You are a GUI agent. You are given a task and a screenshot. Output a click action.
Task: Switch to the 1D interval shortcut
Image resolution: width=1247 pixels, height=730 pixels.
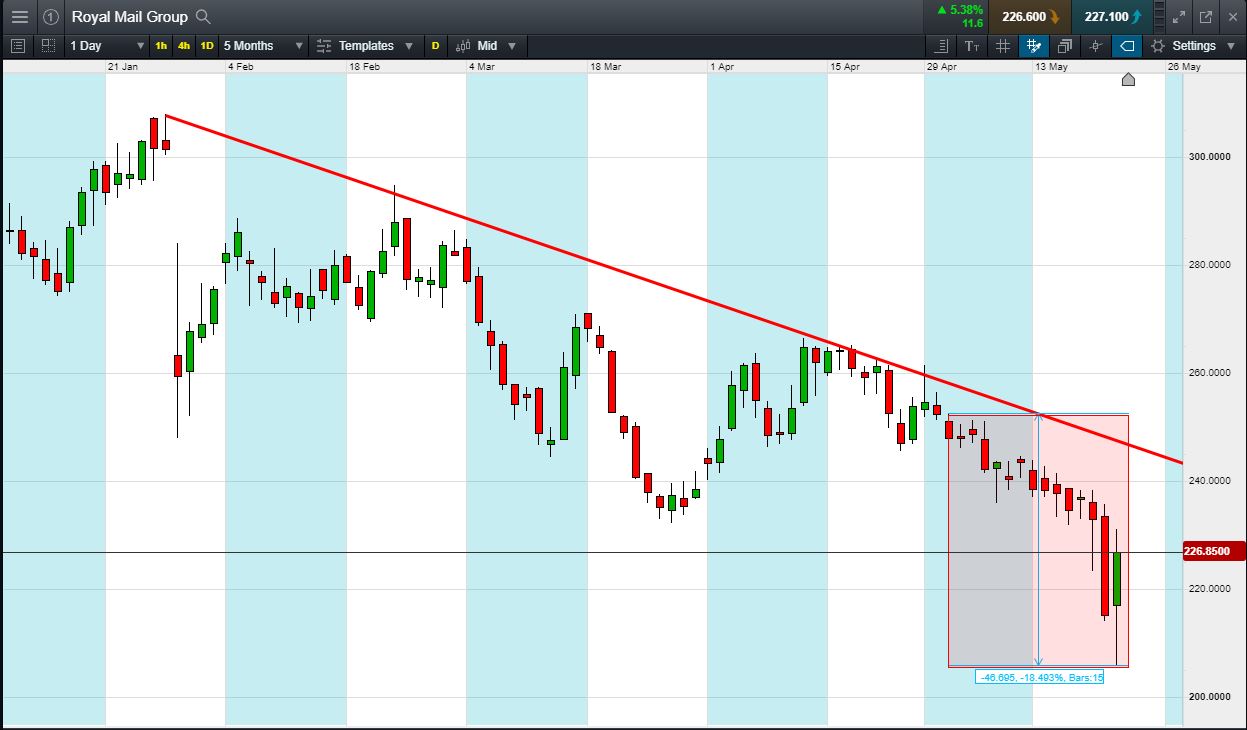[x=207, y=46]
